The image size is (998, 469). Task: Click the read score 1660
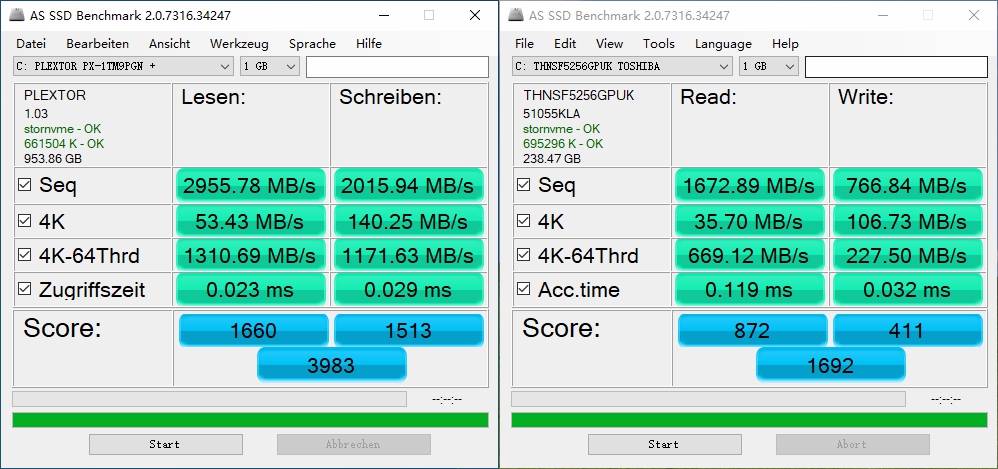tap(253, 330)
